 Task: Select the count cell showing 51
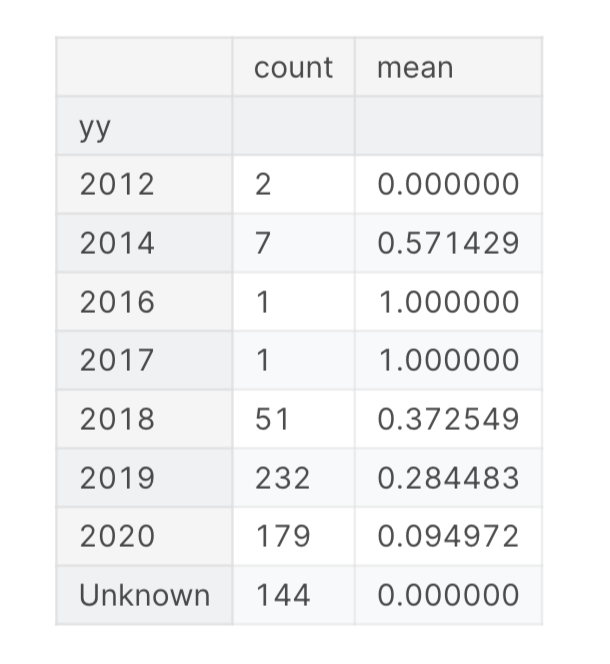coord(273,419)
